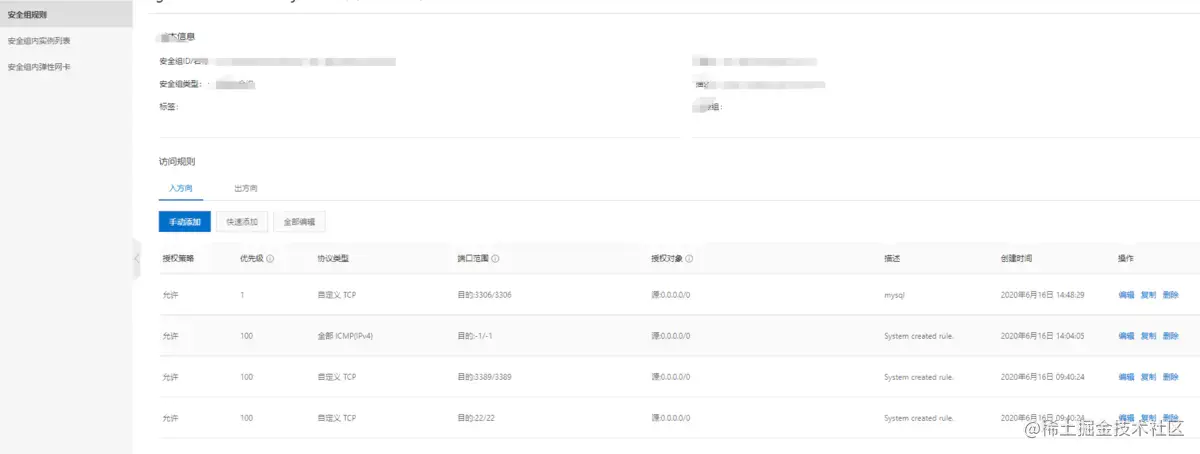The height and width of the screenshot is (454, 1200).
Task: Click 删除 for the 3389/3389 rule
Action: coord(1171,377)
